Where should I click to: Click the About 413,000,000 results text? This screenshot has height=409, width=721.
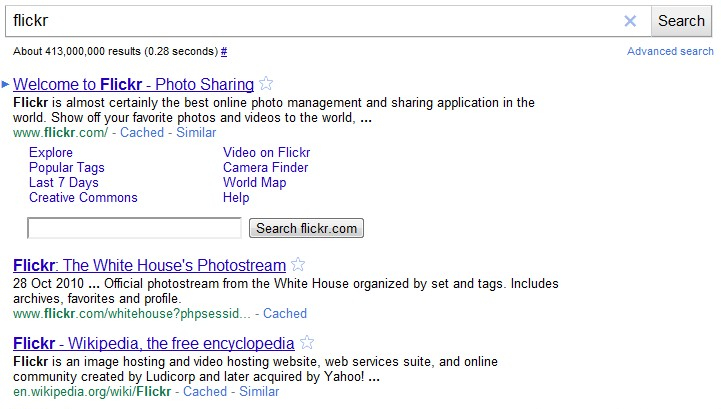115,51
